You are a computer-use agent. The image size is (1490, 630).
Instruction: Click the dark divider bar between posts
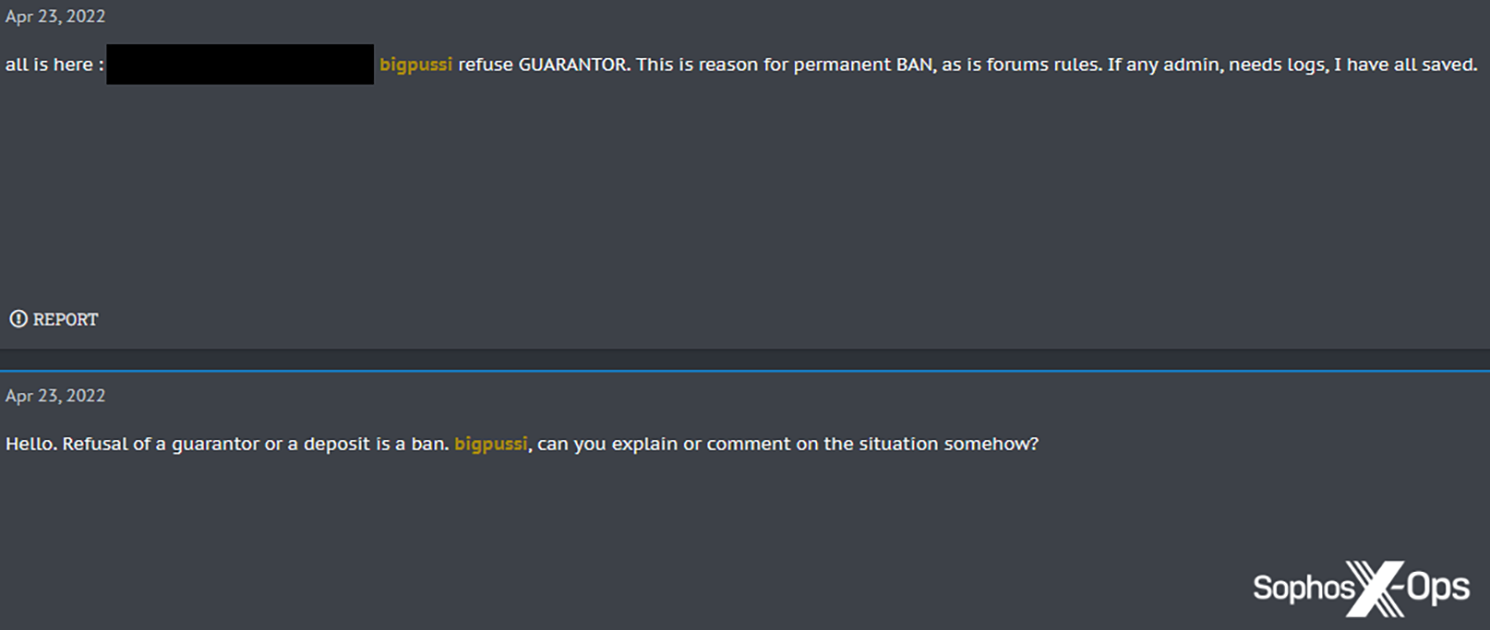point(745,358)
